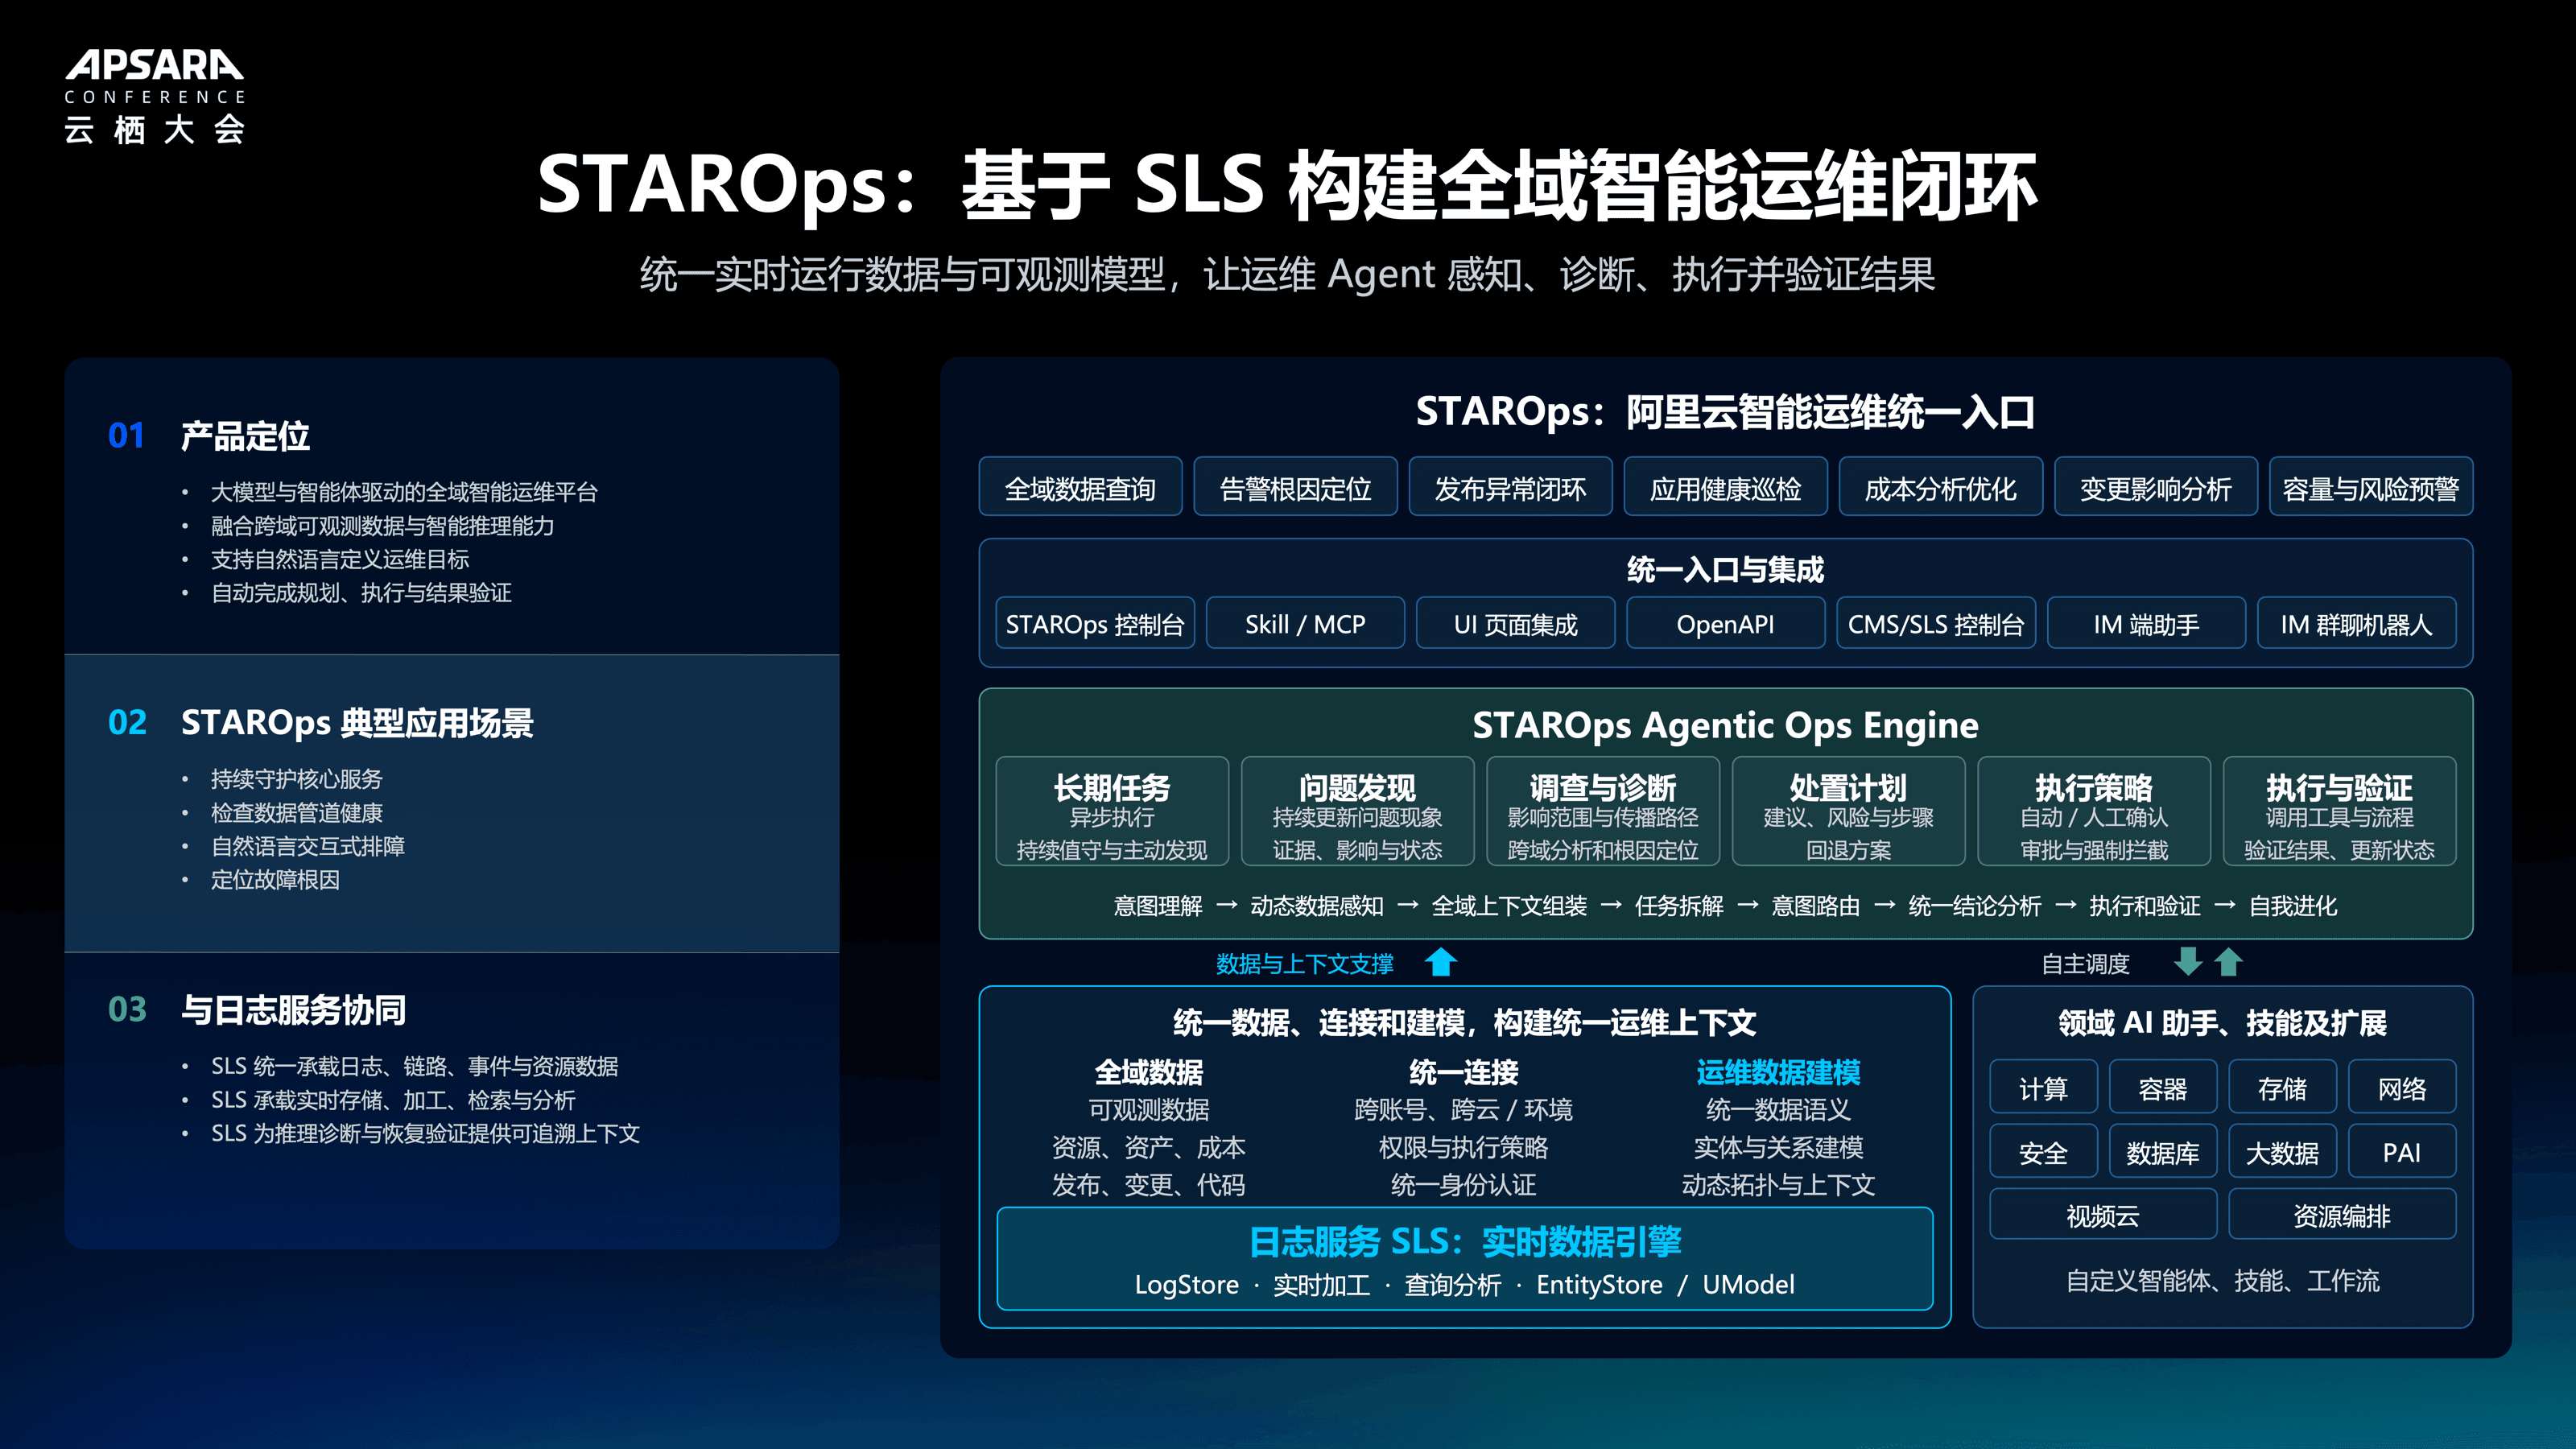Click the 处置计划 card
2576x1449 pixels.
pyautogui.click(x=1848, y=812)
